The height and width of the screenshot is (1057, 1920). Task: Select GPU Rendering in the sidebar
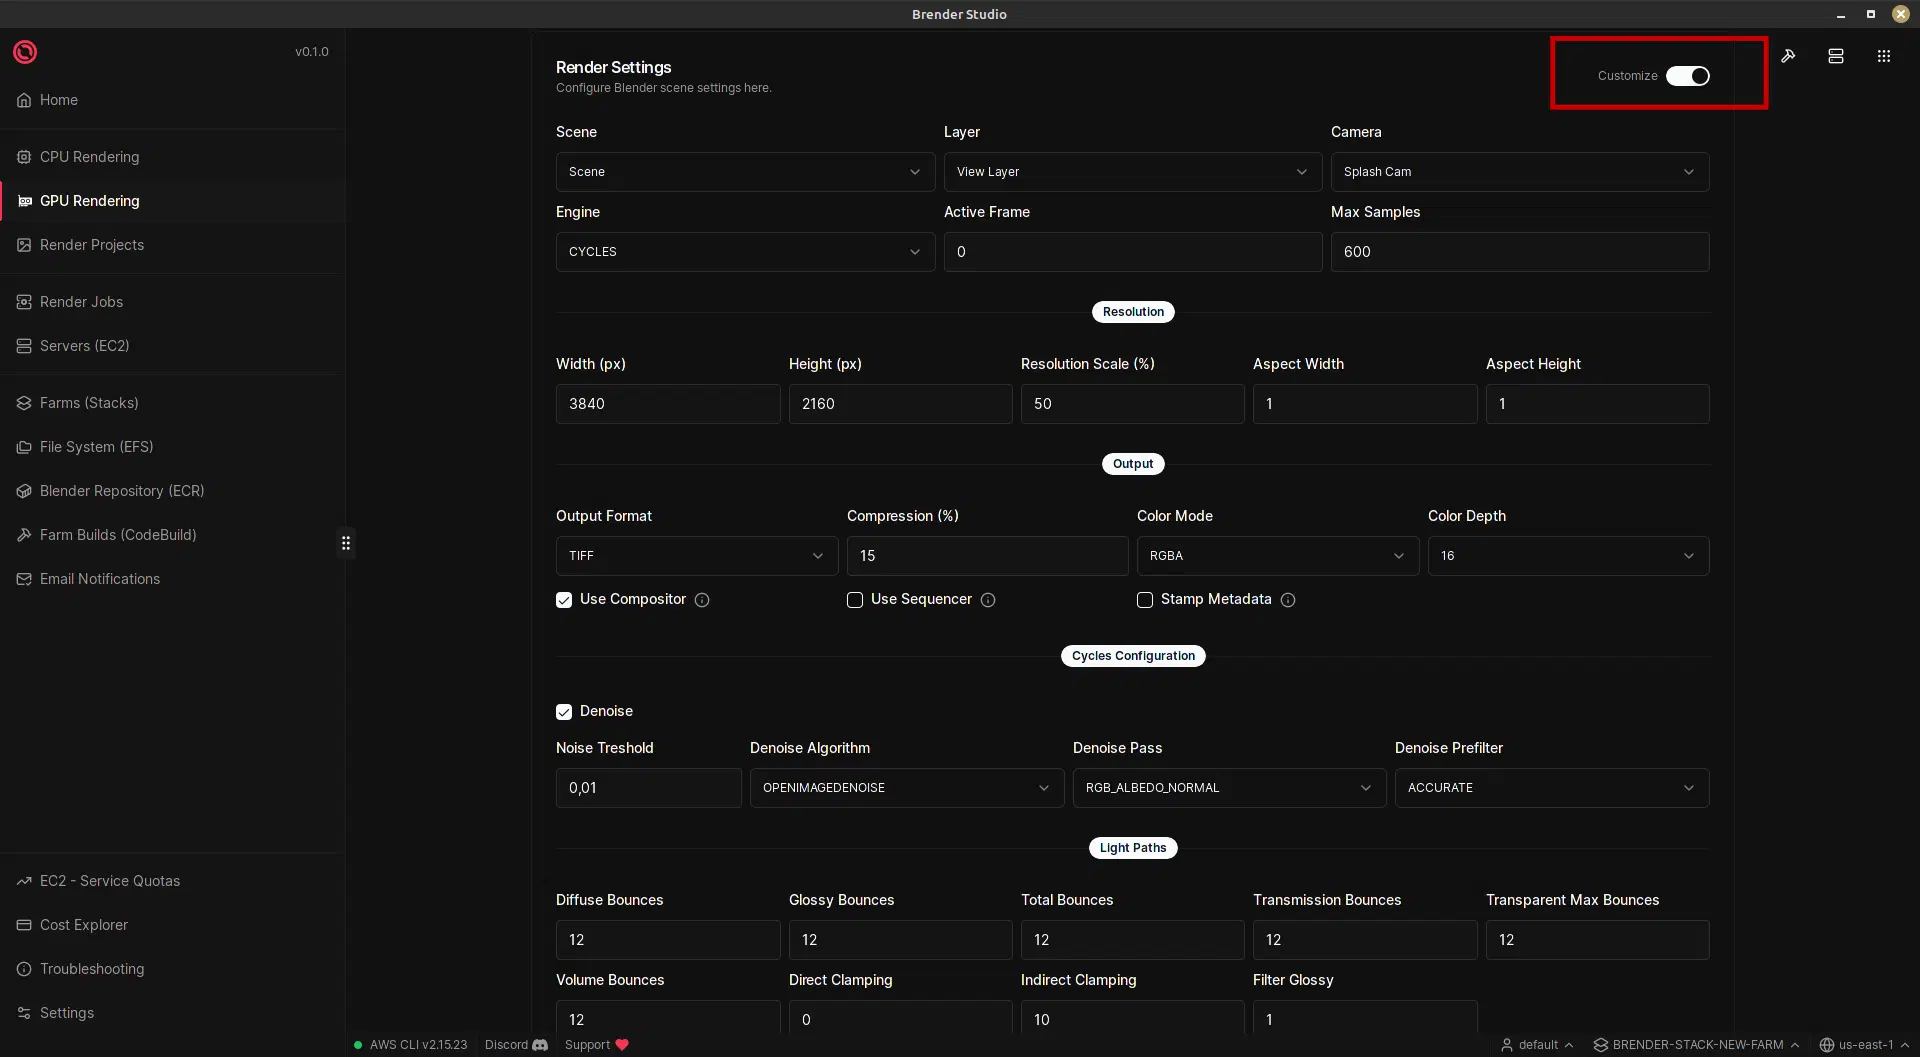pyautogui.click(x=90, y=200)
